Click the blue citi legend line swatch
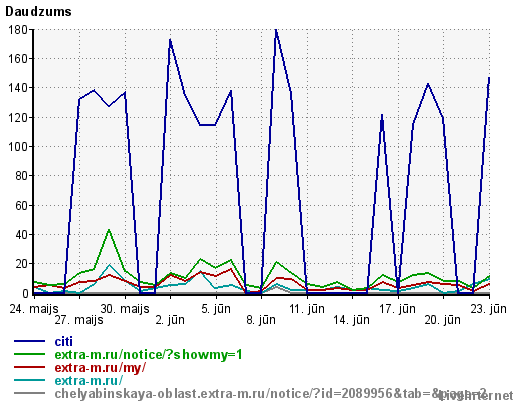The width and height of the screenshot is (520, 405). click(29, 341)
